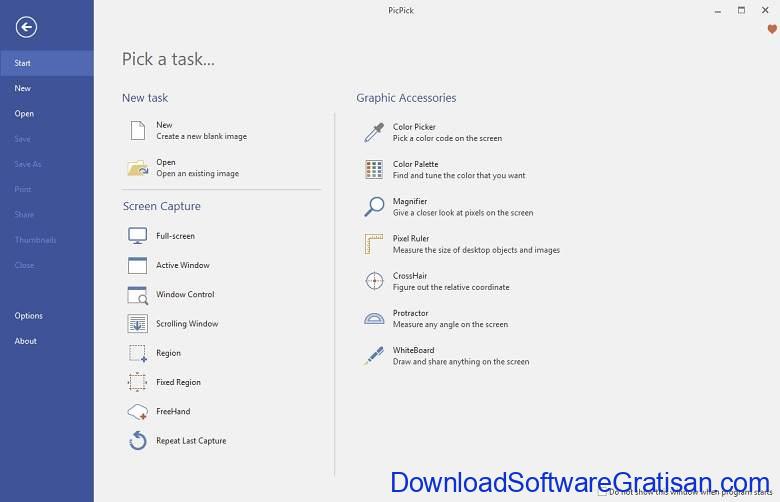The width and height of the screenshot is (780, 502).
Task: Click the Scrolling Window label
Action: [x=187, y=324]
